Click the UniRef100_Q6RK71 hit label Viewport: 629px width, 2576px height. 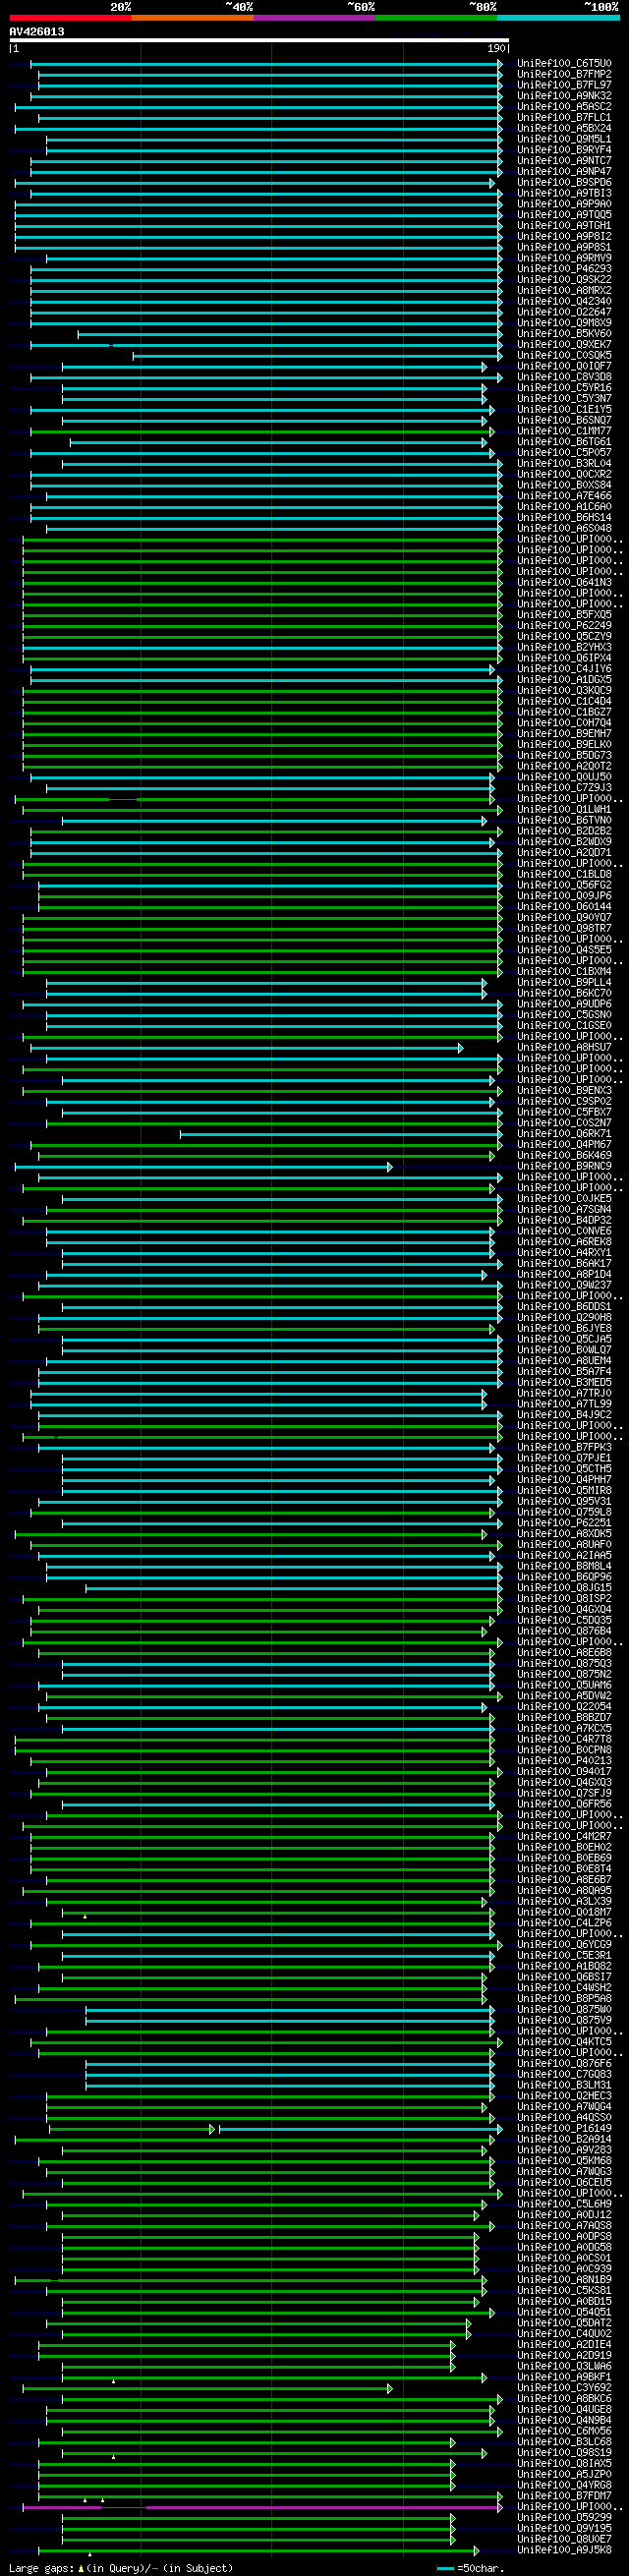click(x=564, y=1134)
